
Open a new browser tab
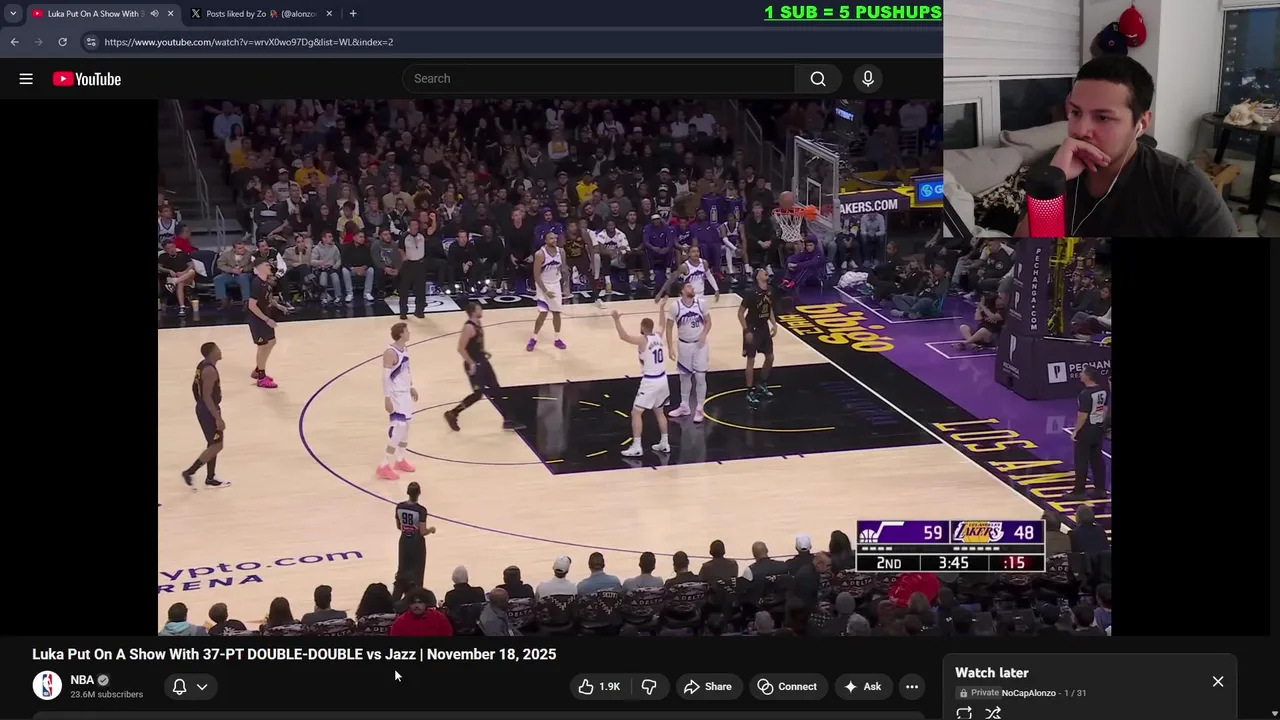(x=353, y=14)
